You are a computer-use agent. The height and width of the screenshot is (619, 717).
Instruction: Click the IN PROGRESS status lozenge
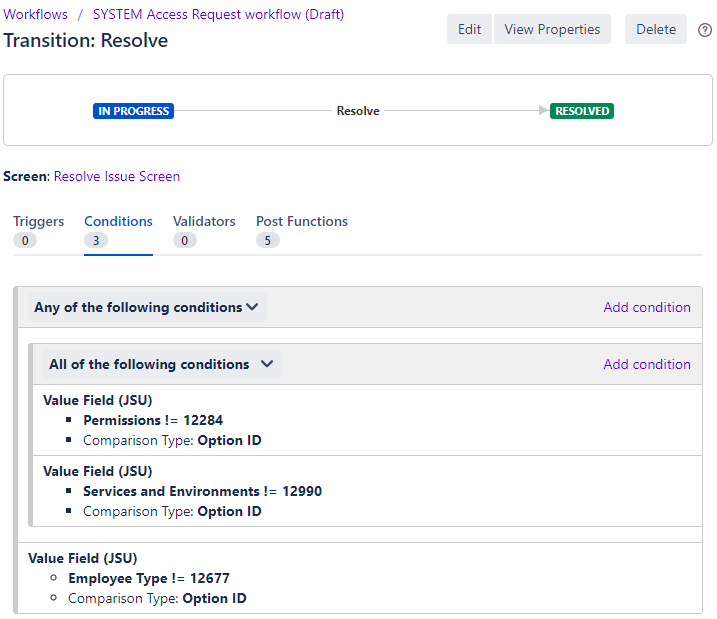click(x=133, y=111)
